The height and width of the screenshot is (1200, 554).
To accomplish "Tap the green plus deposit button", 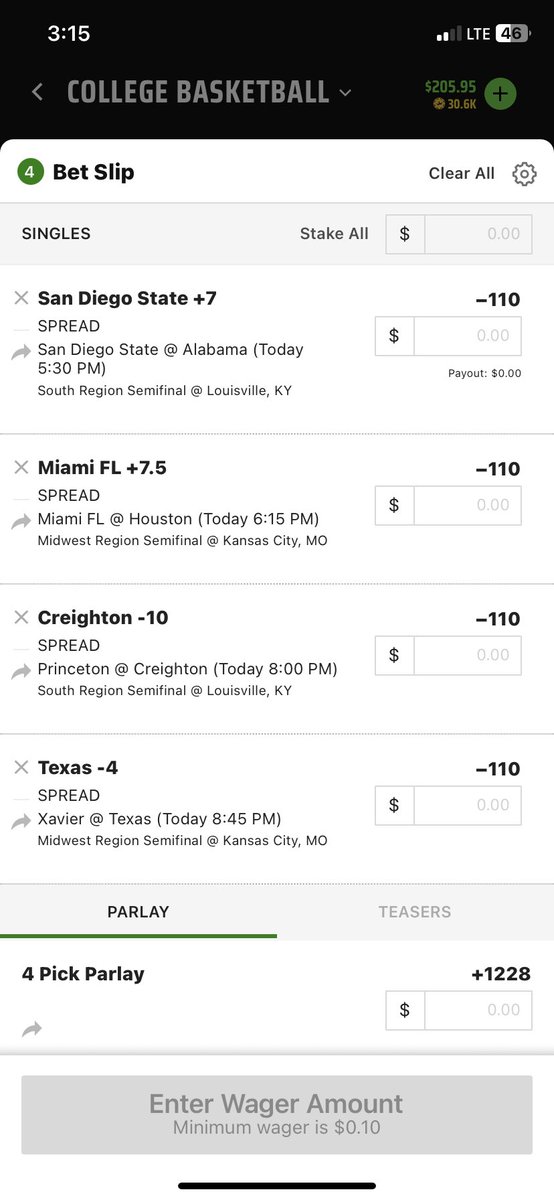I will [500, 95].
